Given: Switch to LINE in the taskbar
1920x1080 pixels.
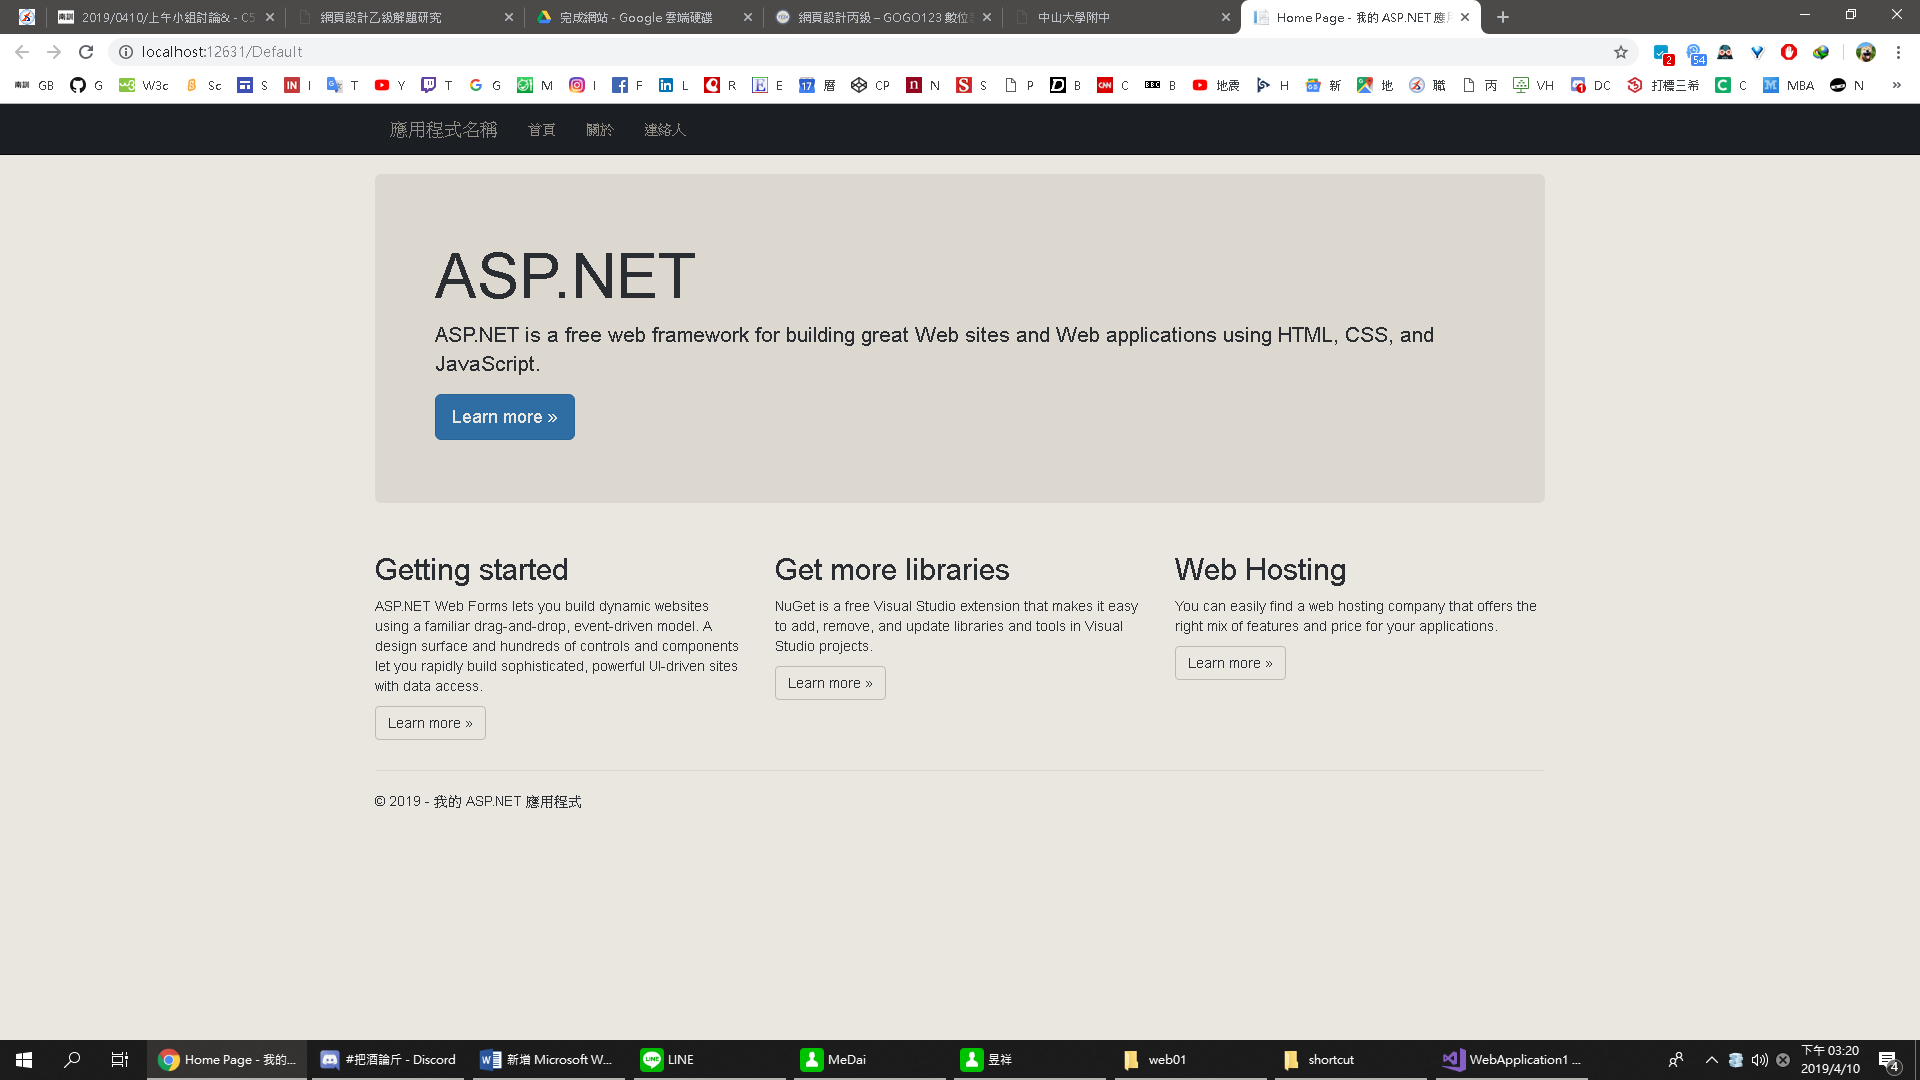Looking at the screenshot, I should (x=708, y=1060).
